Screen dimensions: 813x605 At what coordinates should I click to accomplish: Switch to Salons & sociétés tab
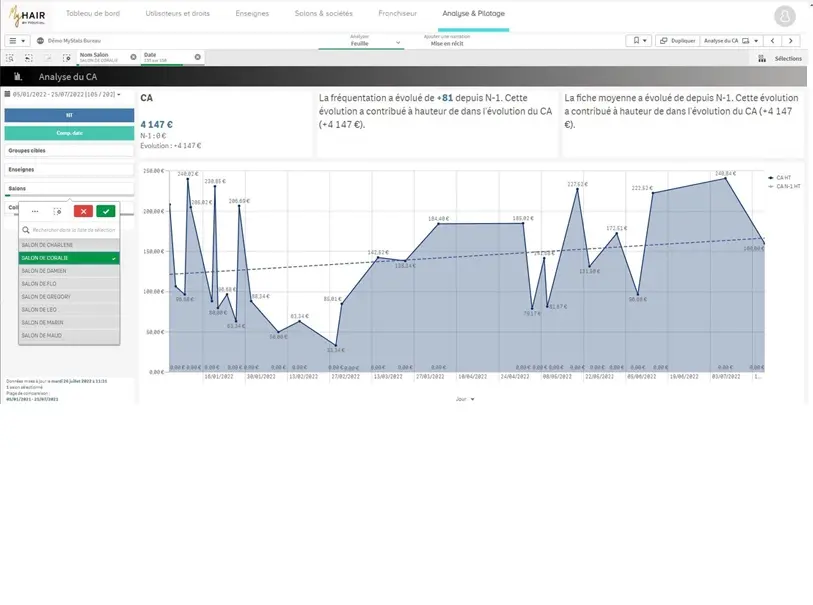(323, 15)
